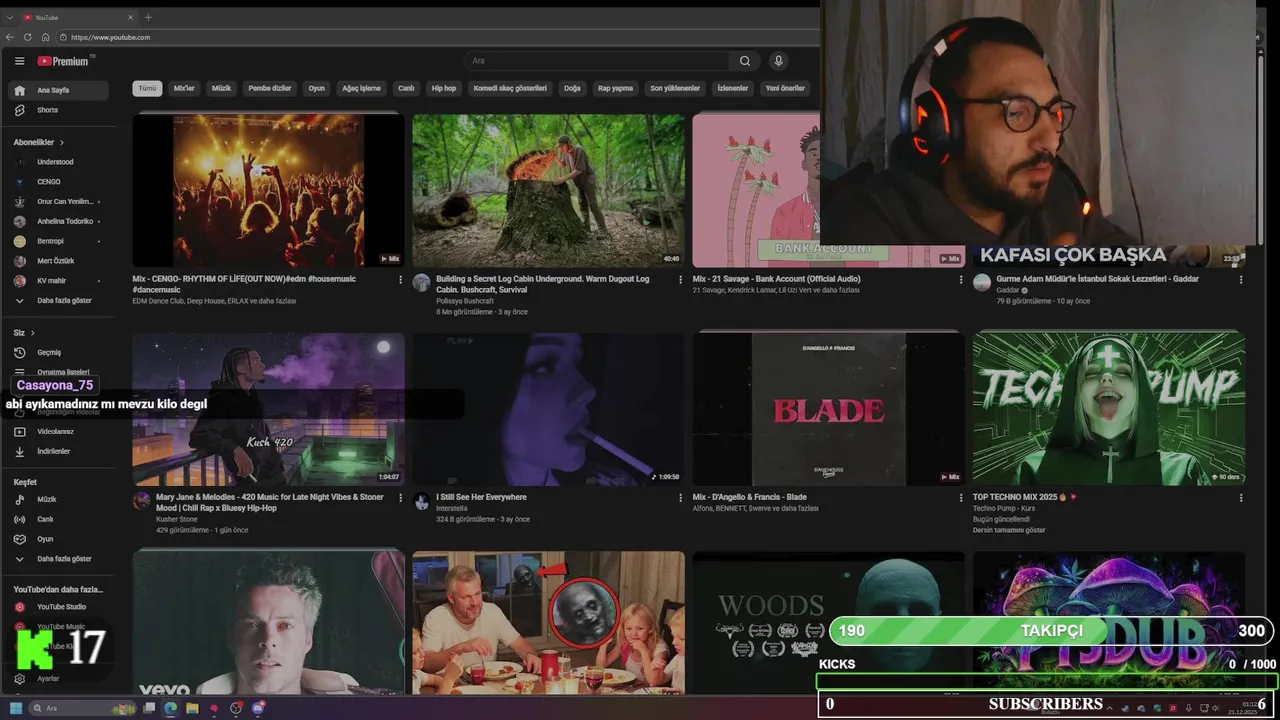The image size is (1280, 720).
Task: Expand Siz section arrow
Action: 32,332
